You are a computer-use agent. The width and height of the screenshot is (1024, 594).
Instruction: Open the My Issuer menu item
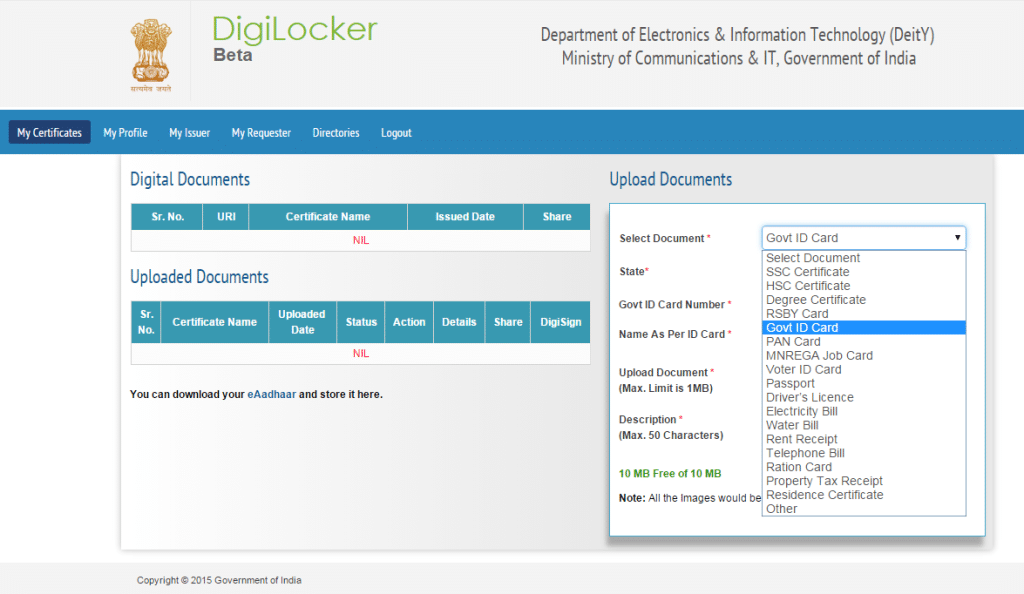pos(189,133)
